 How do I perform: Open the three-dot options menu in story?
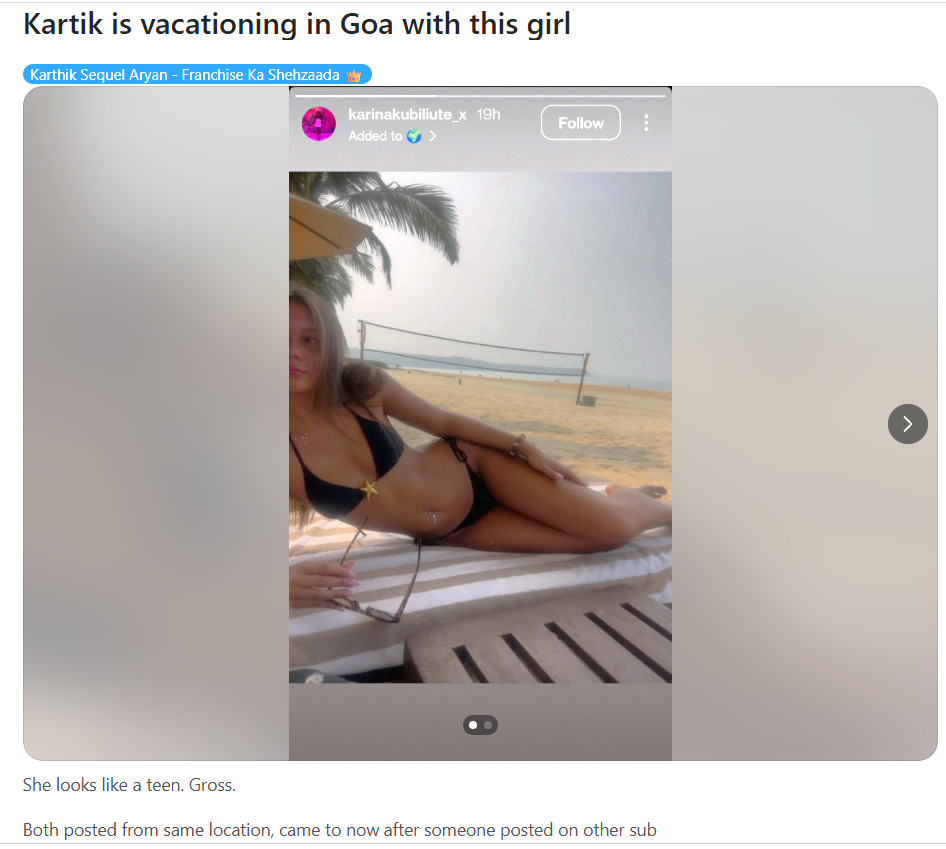(x=646, y=122)
